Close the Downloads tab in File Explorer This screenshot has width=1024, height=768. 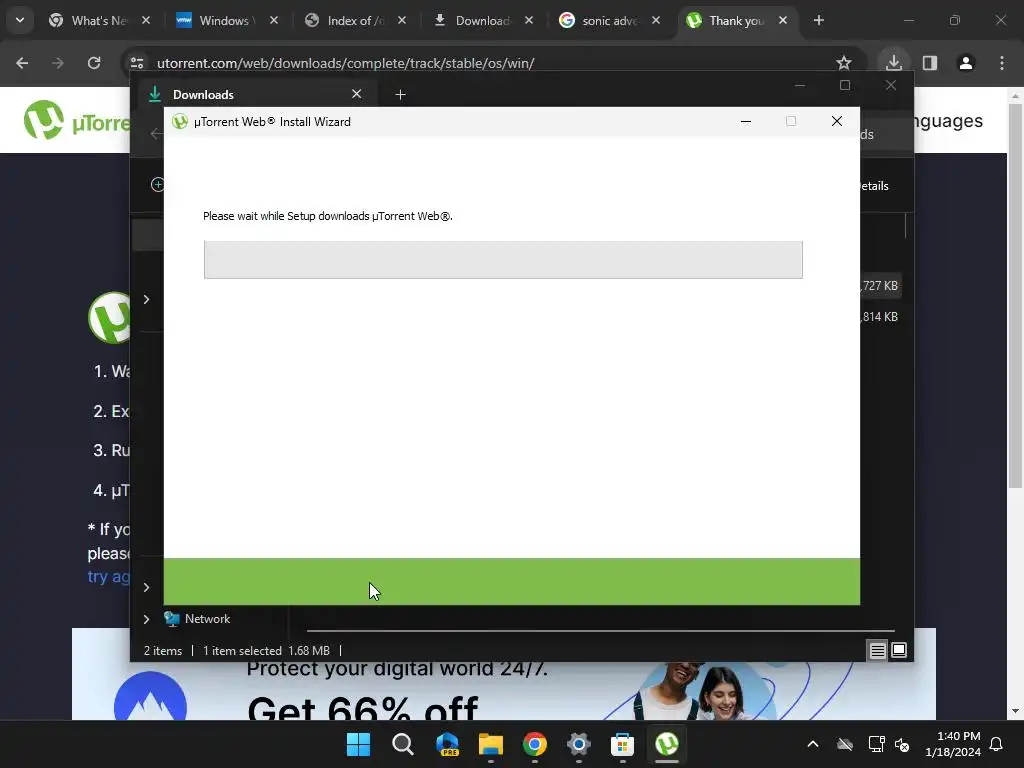coord(357,94)
